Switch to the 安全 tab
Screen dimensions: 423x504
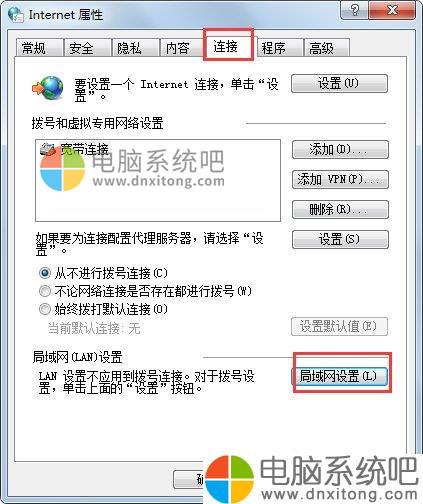point(88,48)
